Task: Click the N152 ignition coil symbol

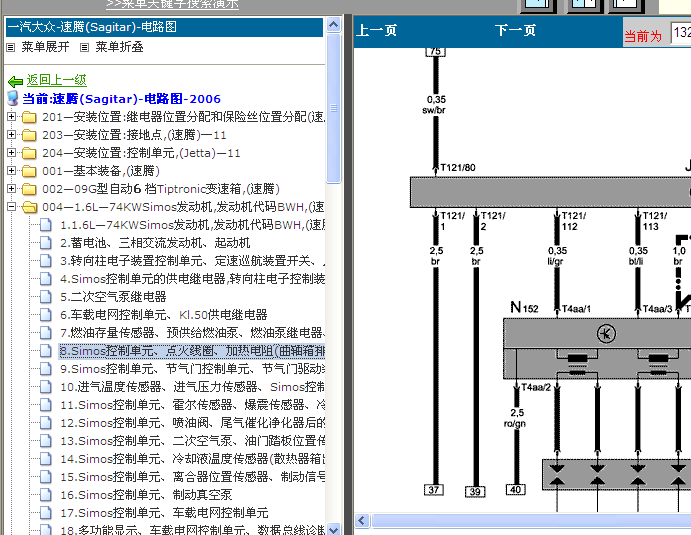Action: tap(606, 334)
